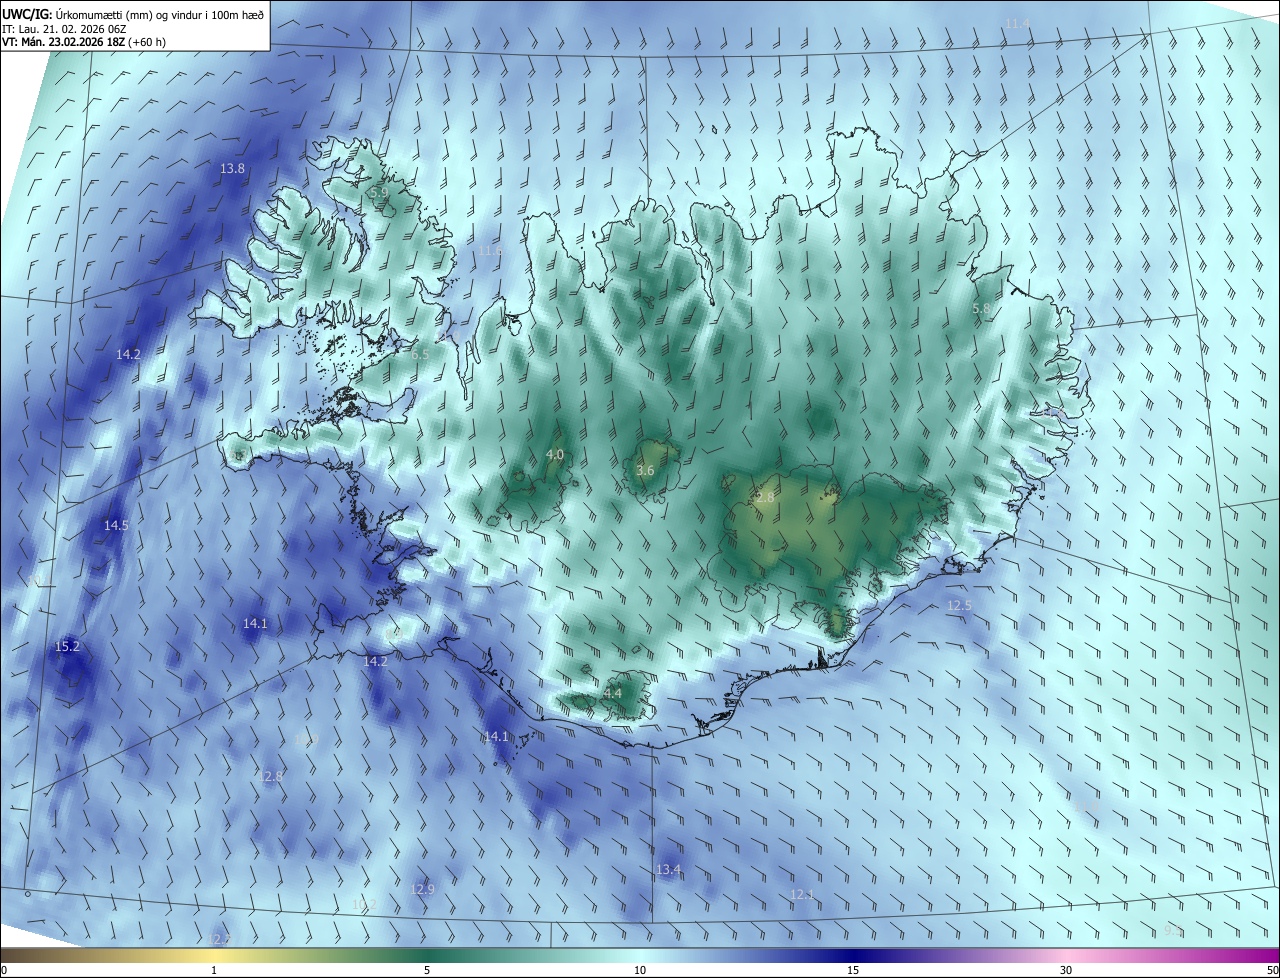Click the 5.9 value over the Westfjords

point(378,192)
